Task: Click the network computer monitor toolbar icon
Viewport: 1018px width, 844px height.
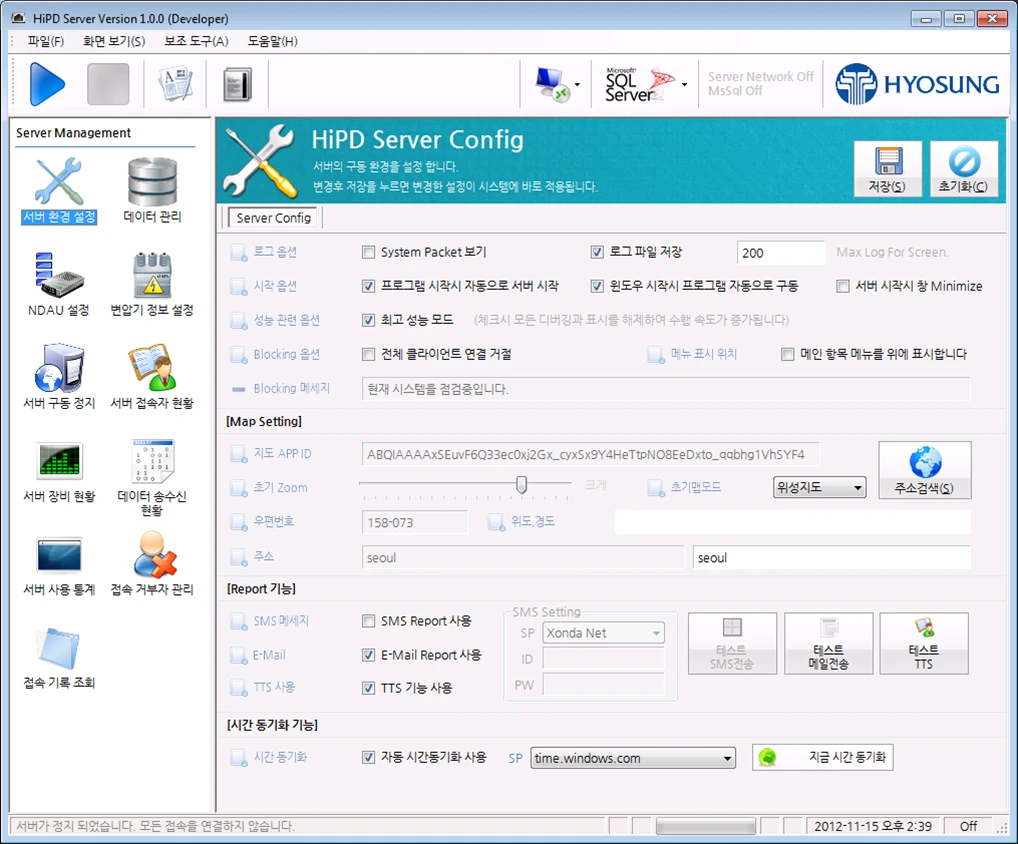Action: pyautogui.click(x=551, y=84)
